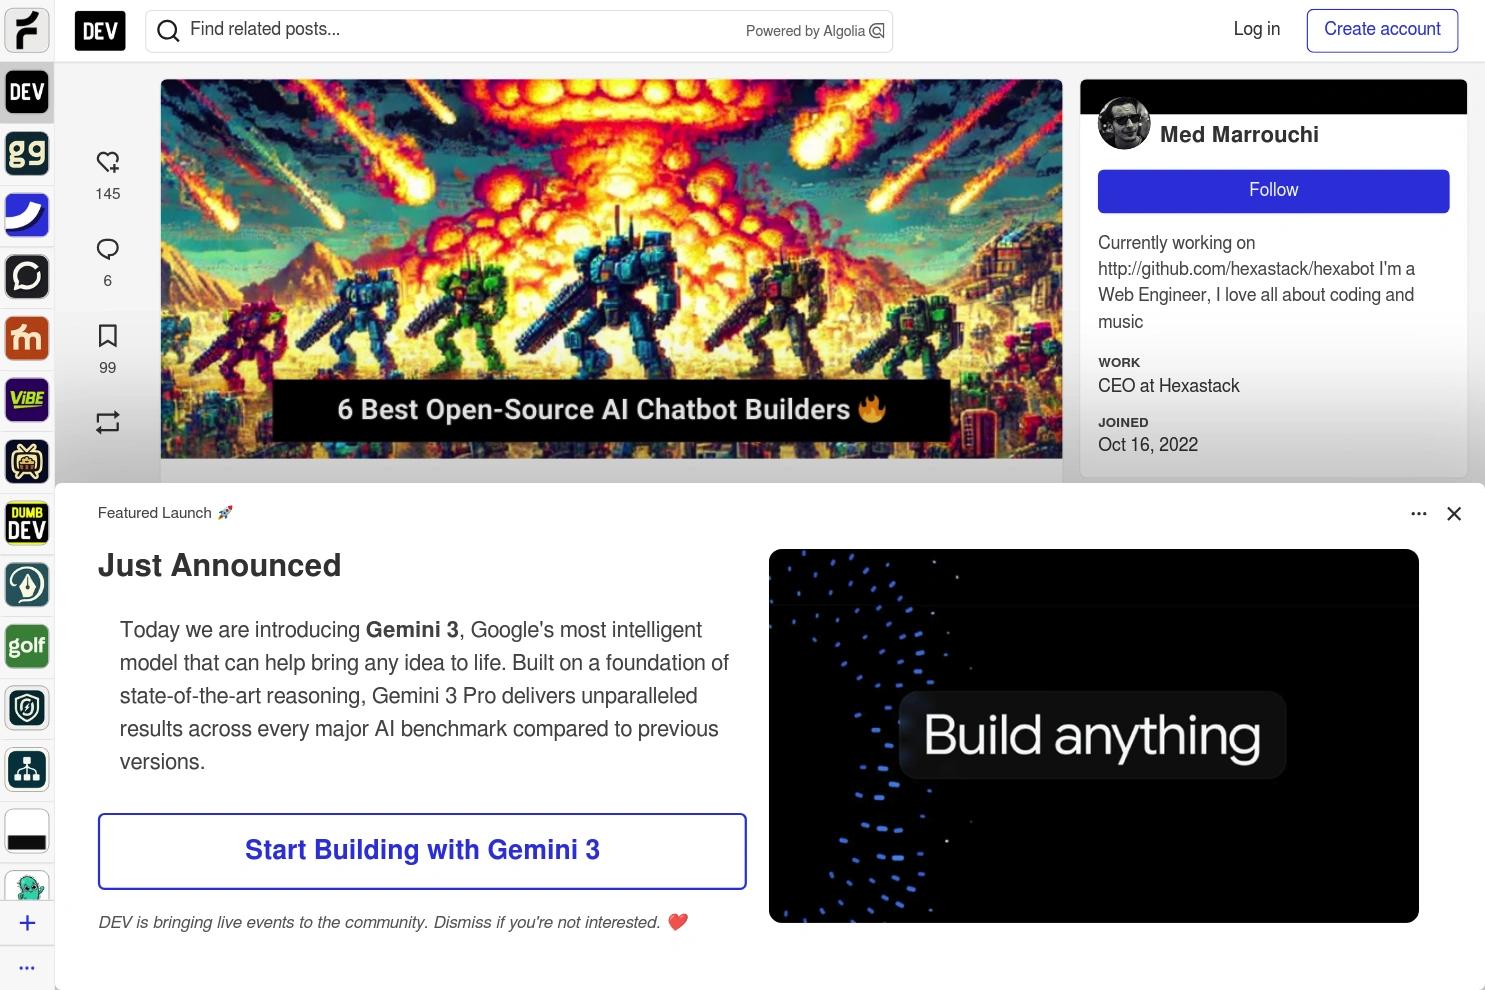Click the Forem logo at top left
The height and width of the screenshot is (990, 1485).
click(27, 30)
